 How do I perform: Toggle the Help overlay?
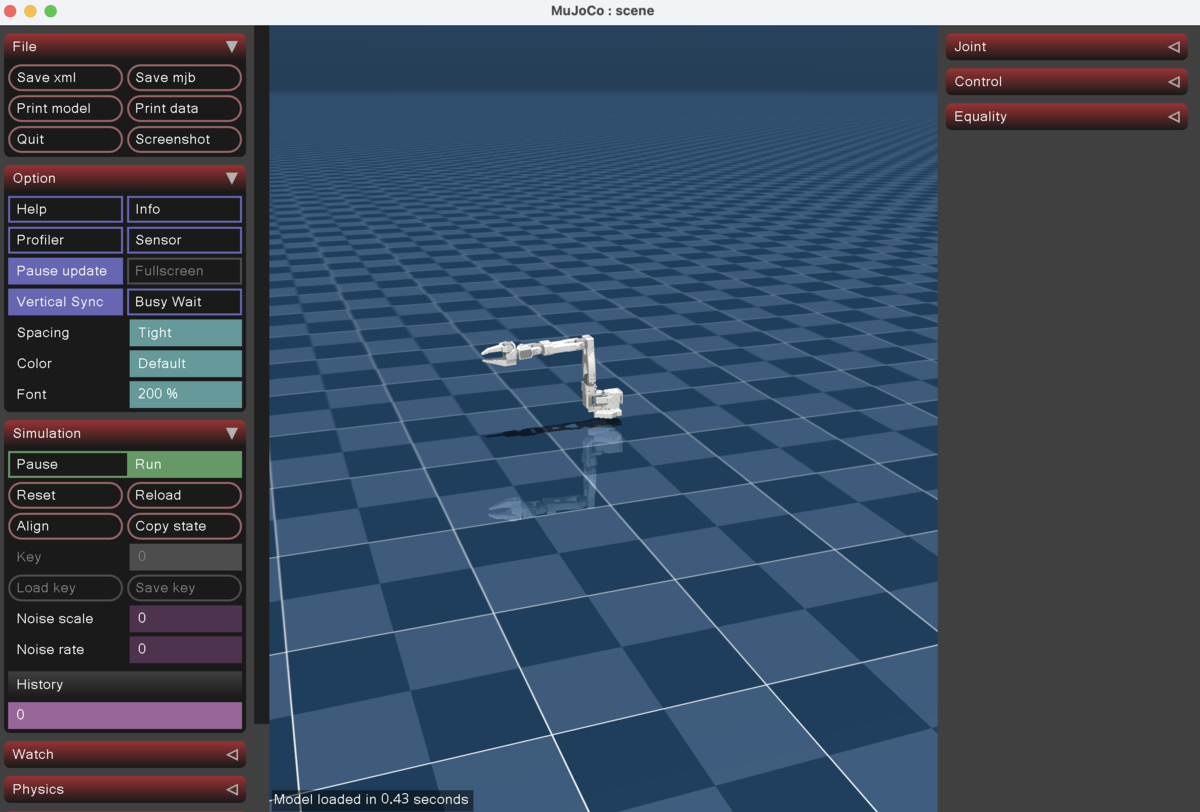[65, 209]
